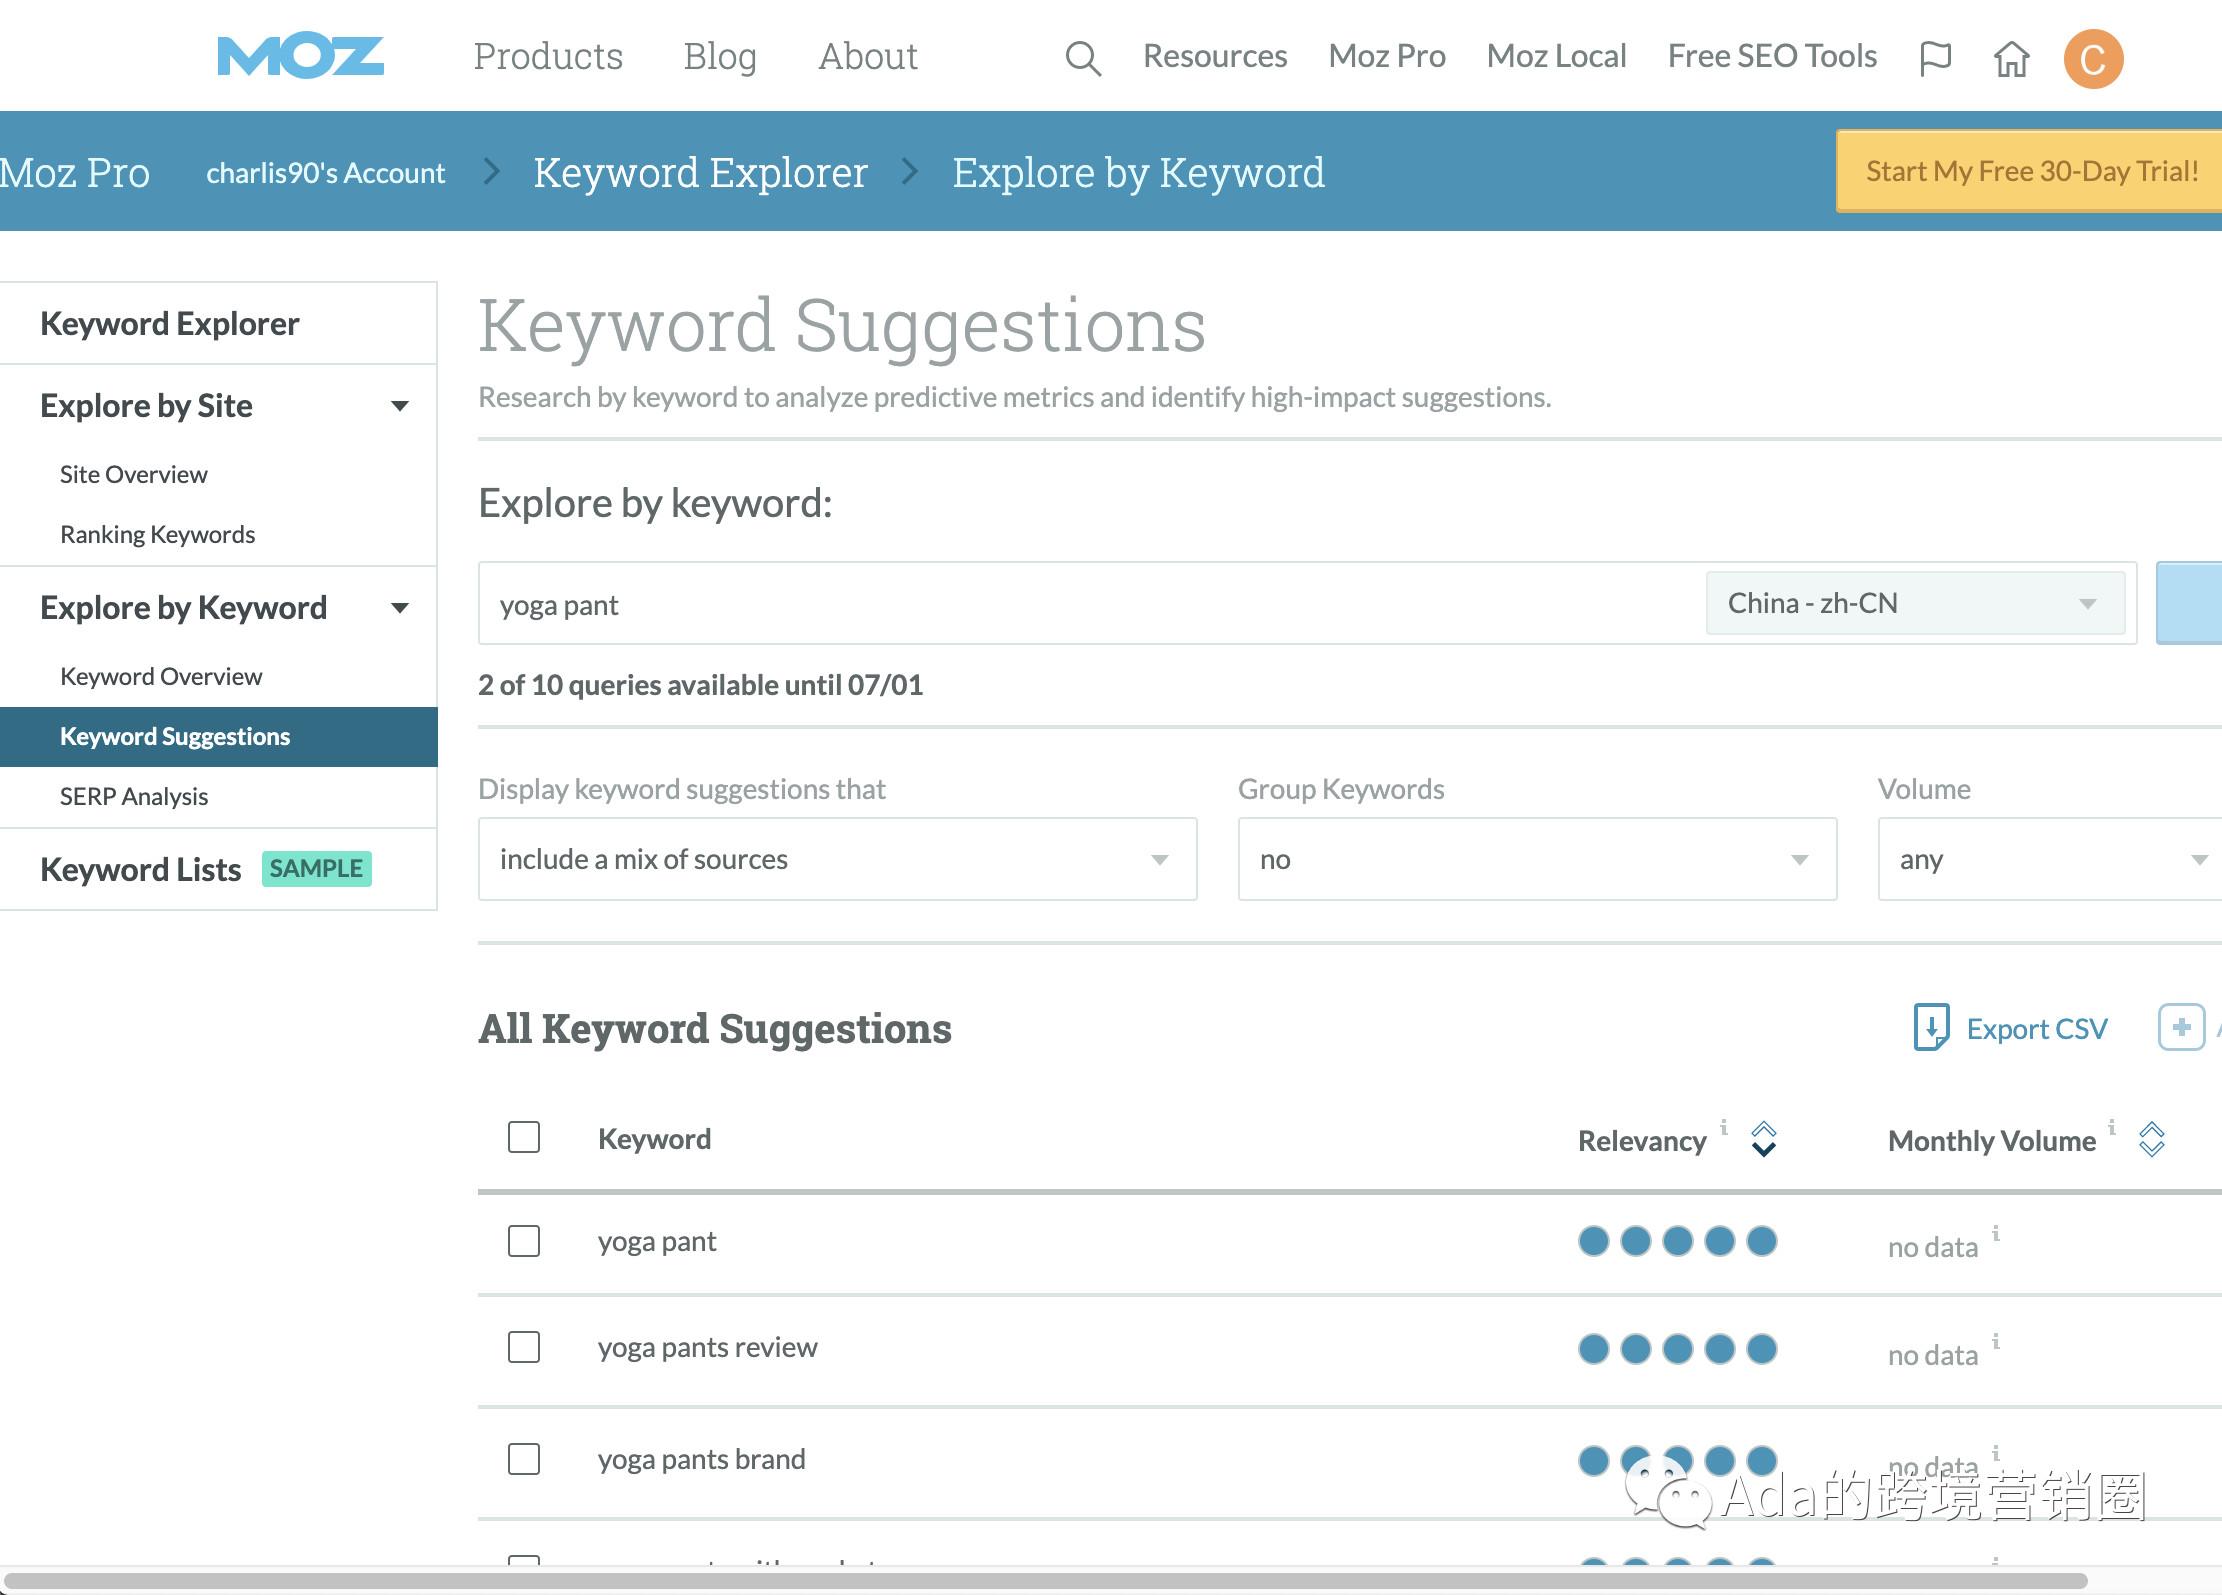Open include a mix of sources dropdown

click(836, 859)
